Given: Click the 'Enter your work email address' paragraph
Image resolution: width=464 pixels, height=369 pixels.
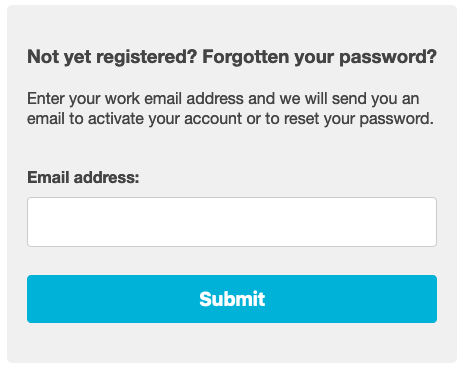Looking at the screenshot, I should pos(230,109).
